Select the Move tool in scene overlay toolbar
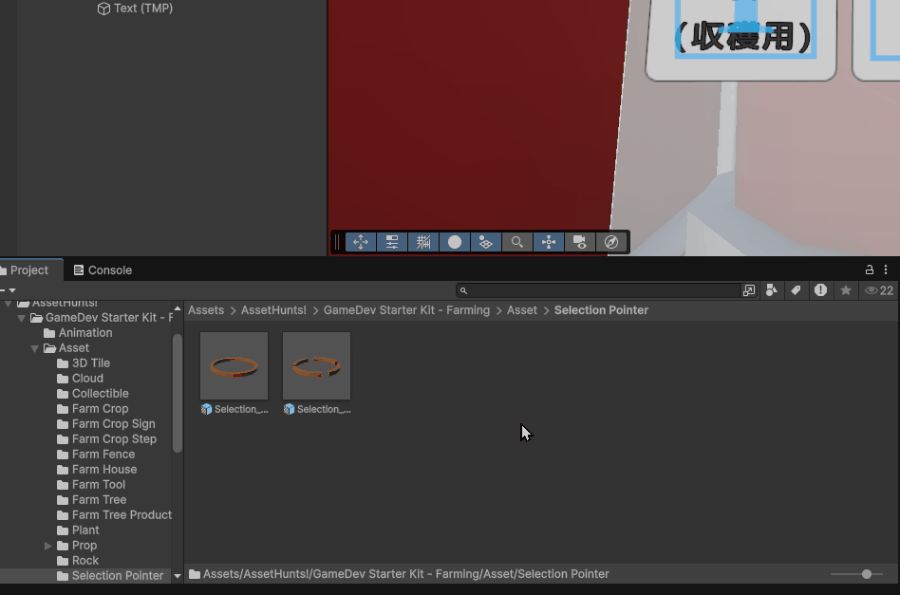Viewport: 900px width, 595px height. (x=361, y=242)
